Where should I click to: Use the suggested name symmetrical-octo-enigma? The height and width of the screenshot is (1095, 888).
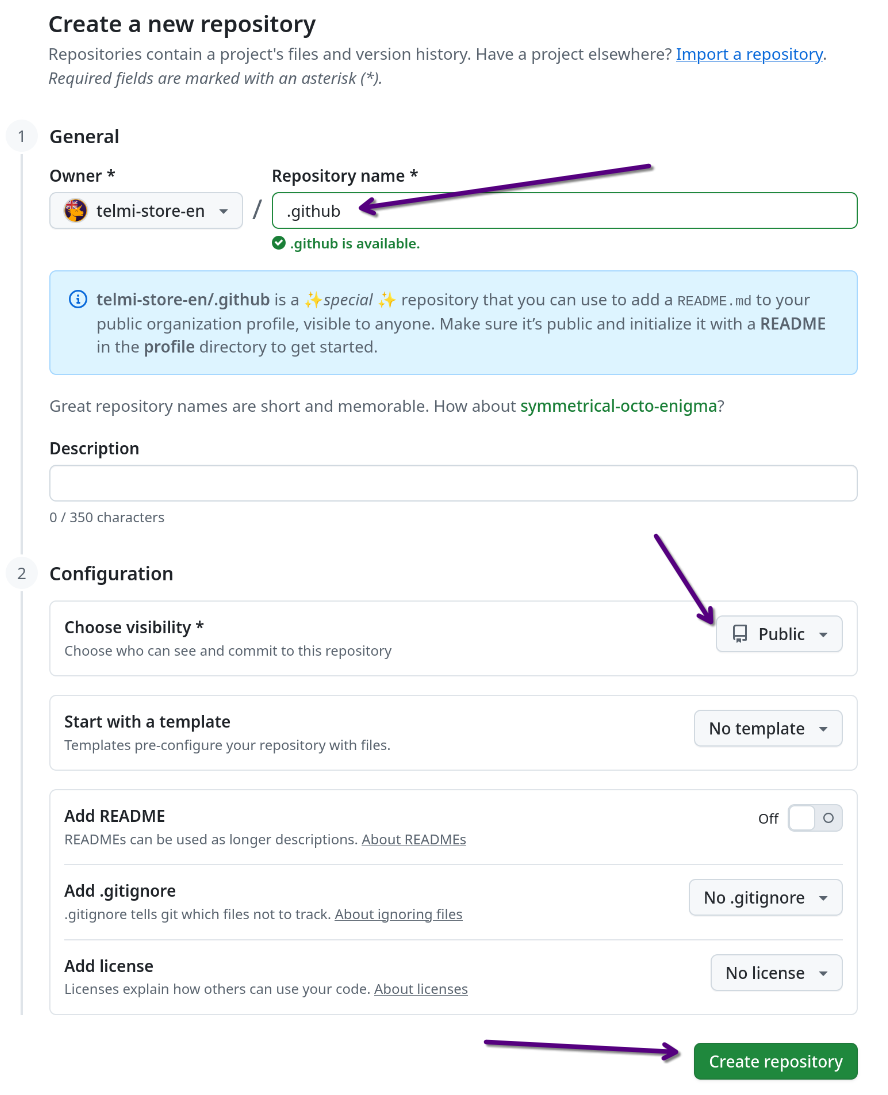(617, 407)
